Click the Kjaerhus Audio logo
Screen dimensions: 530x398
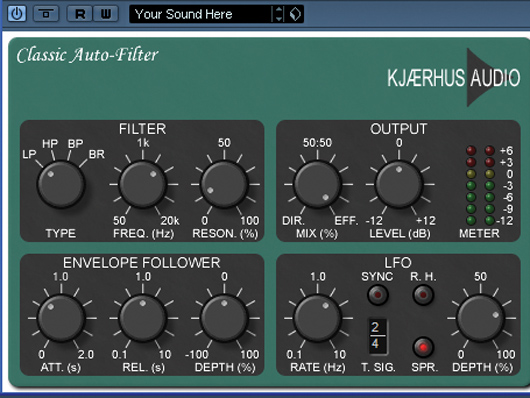[454, 78]
